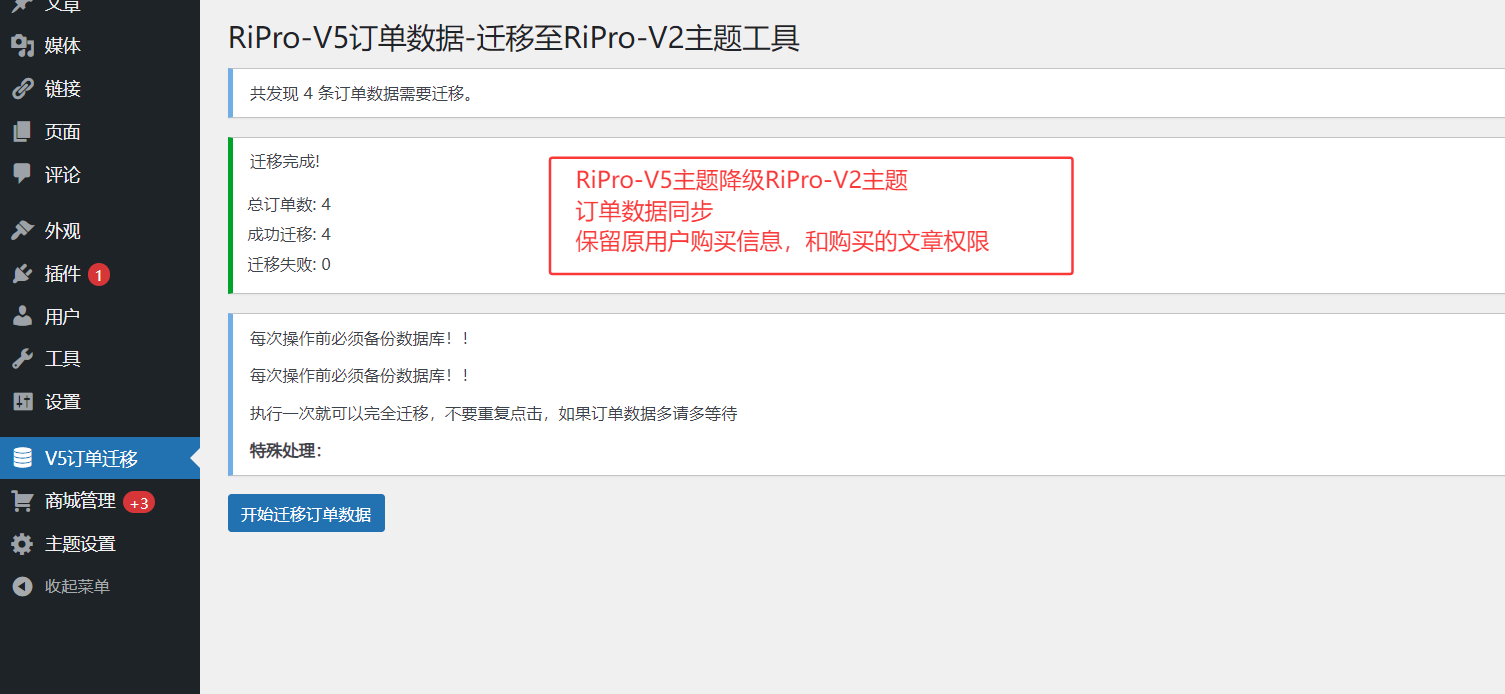Click the 主题设置 gear icon
Viewport: 1505px width, 694px height.
(x=23, y=544)
